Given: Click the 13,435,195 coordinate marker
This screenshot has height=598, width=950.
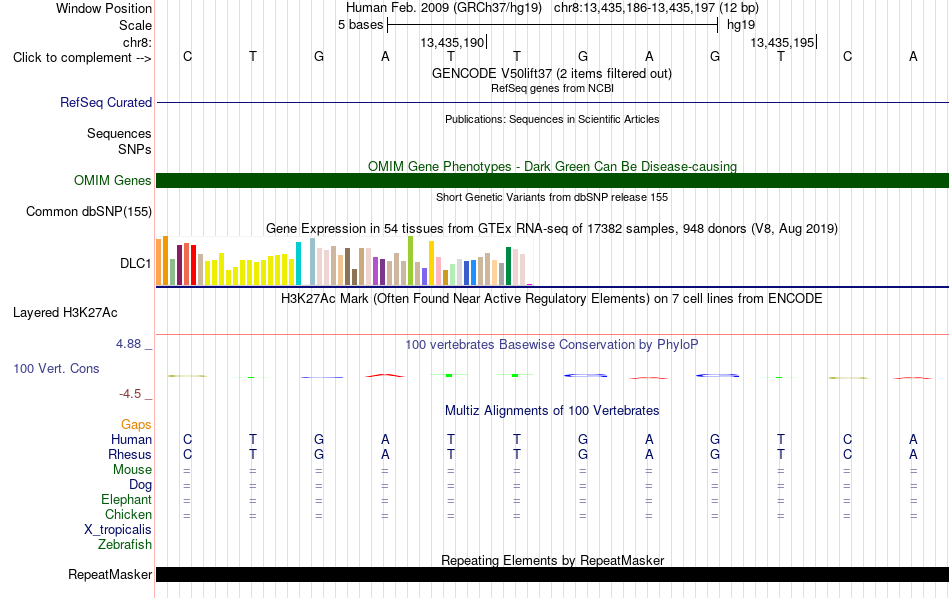Looking at the screenshot, I should coord(783,42).
